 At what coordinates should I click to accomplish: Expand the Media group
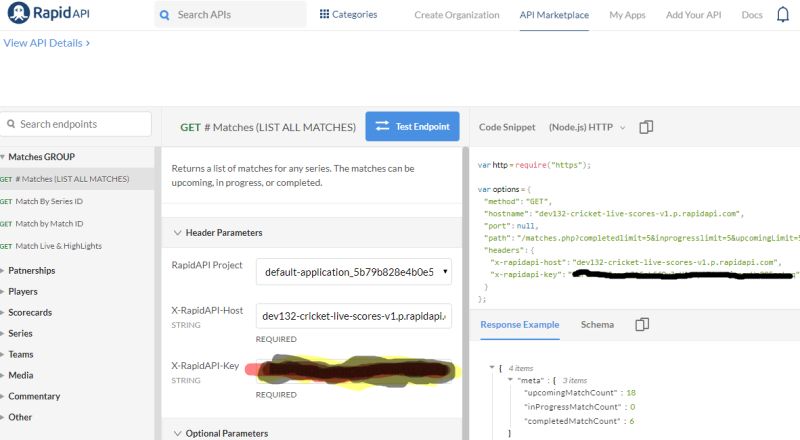(3, 375)
